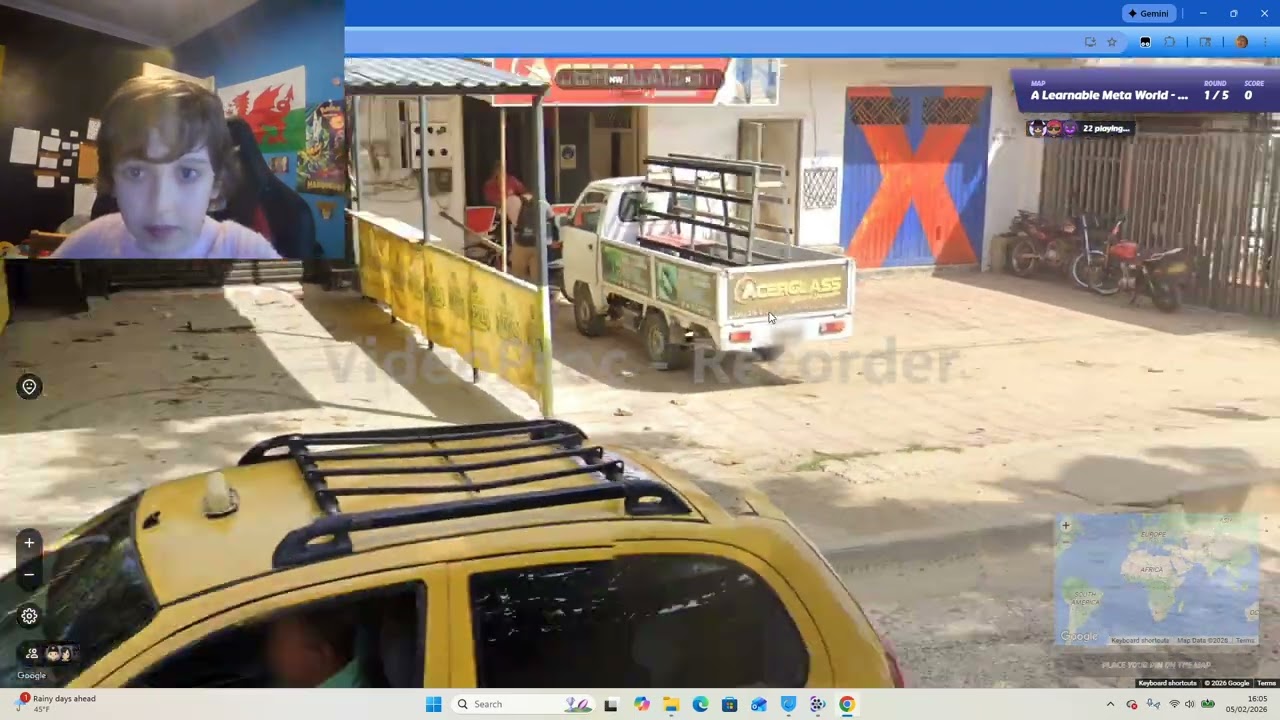Open the Chrome profile avatar
The height and width of the screenshot is (720, 1280).
click(1242, 42)
